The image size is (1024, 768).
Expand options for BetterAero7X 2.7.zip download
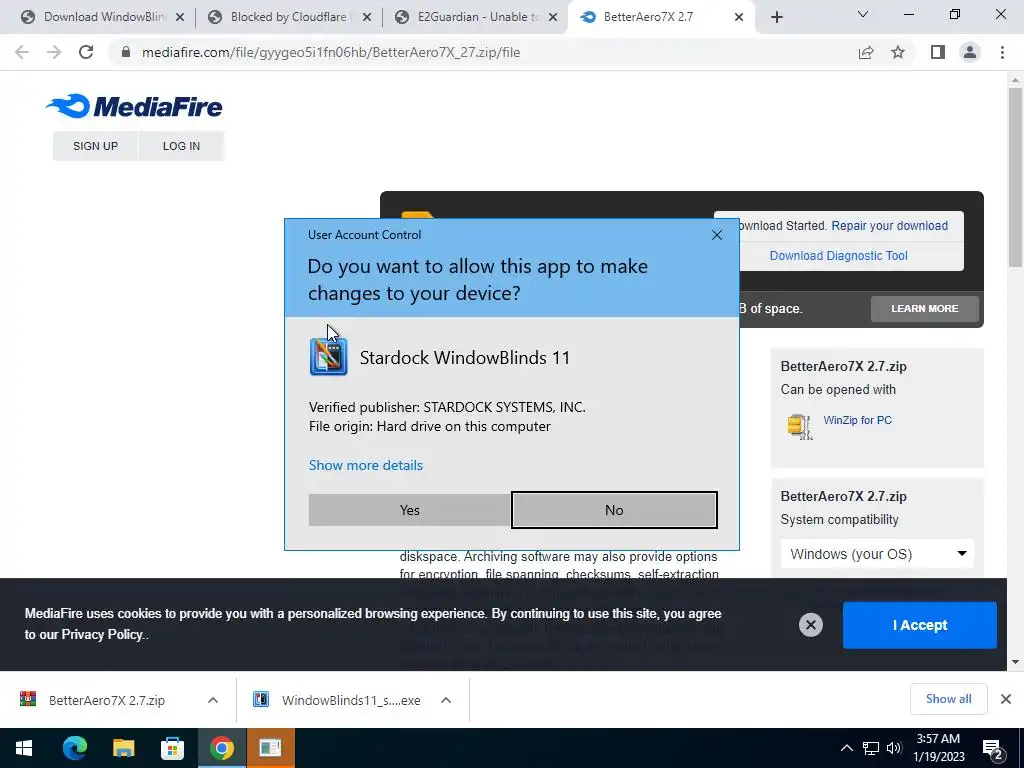[213, 700]
